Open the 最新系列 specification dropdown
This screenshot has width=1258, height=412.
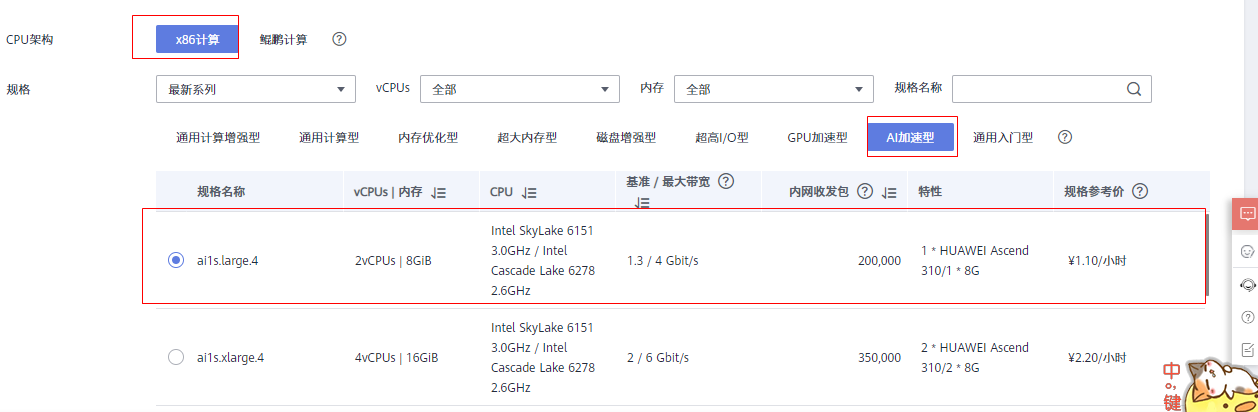255,89
